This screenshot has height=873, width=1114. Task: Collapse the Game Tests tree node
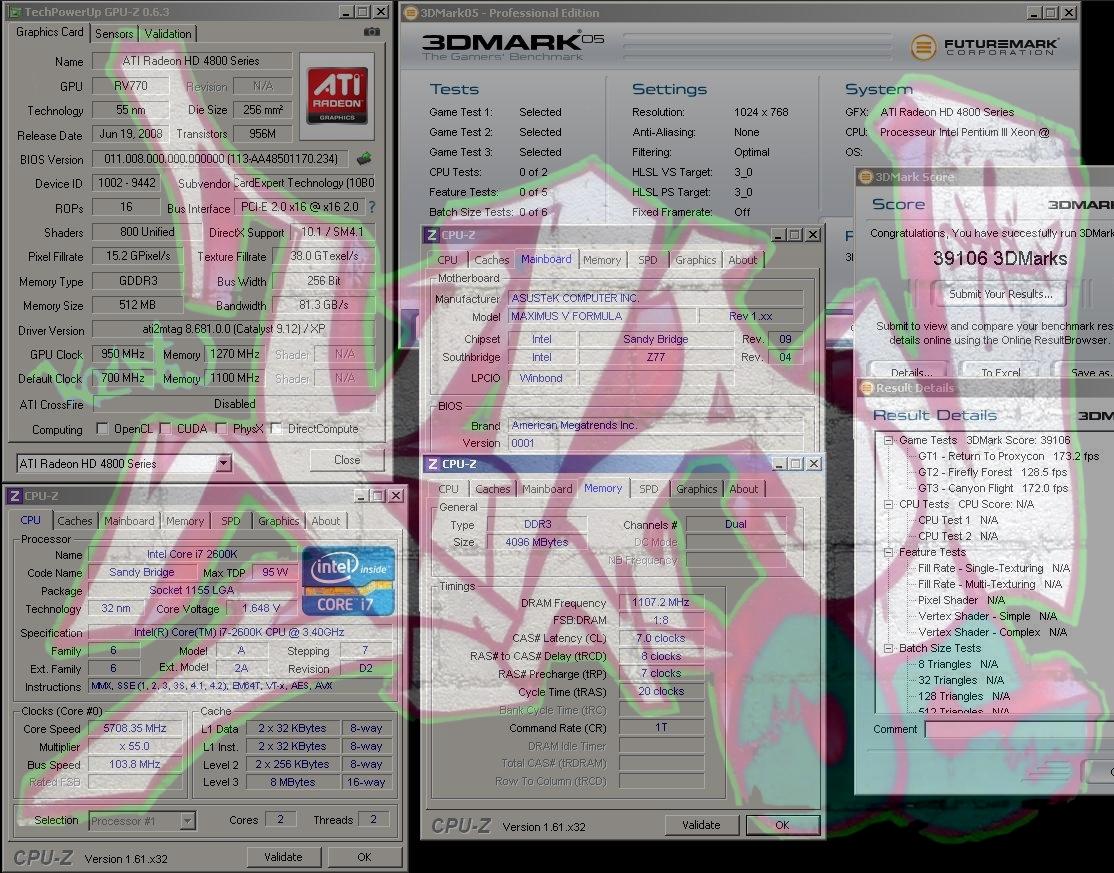(x=888, y=440)
